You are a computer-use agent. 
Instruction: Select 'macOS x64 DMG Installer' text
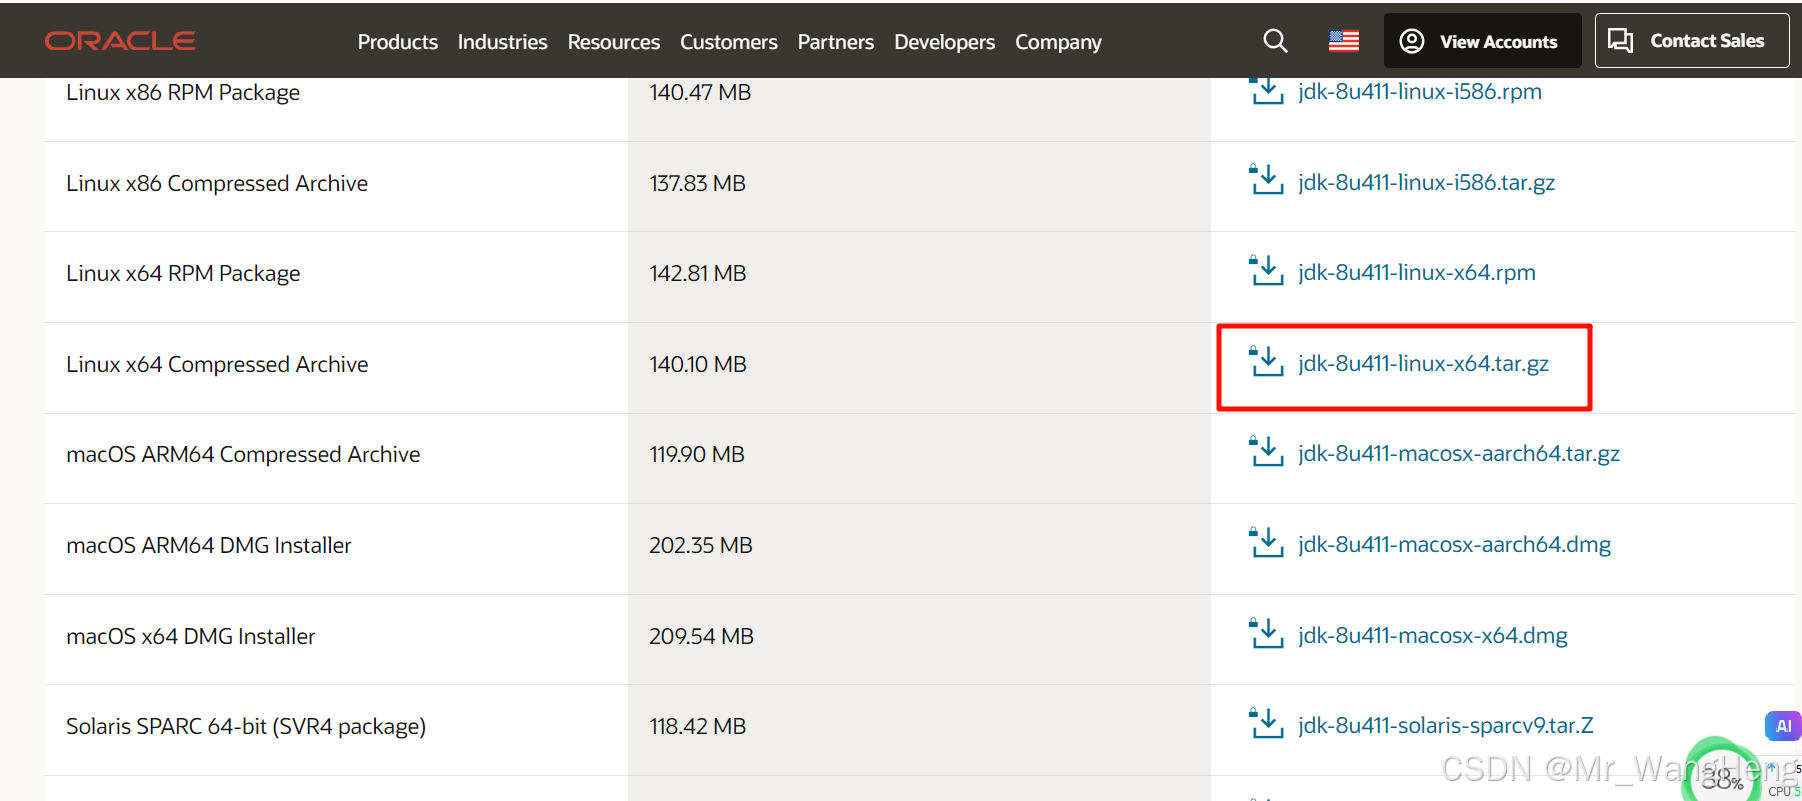[191, 637]
